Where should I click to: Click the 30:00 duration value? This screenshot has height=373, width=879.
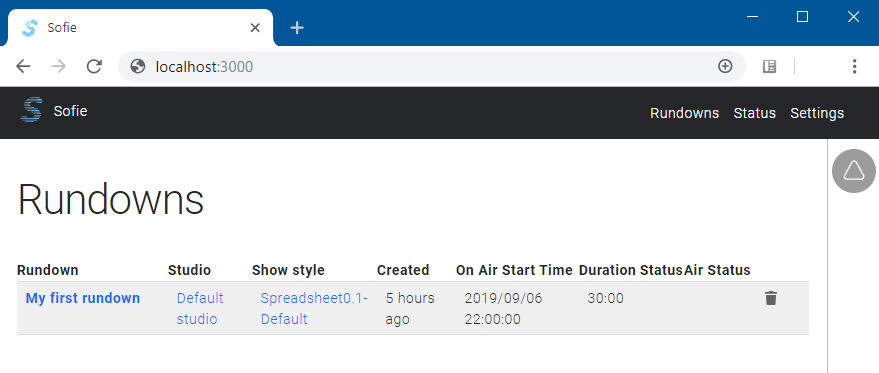click(x=605, y=298)
